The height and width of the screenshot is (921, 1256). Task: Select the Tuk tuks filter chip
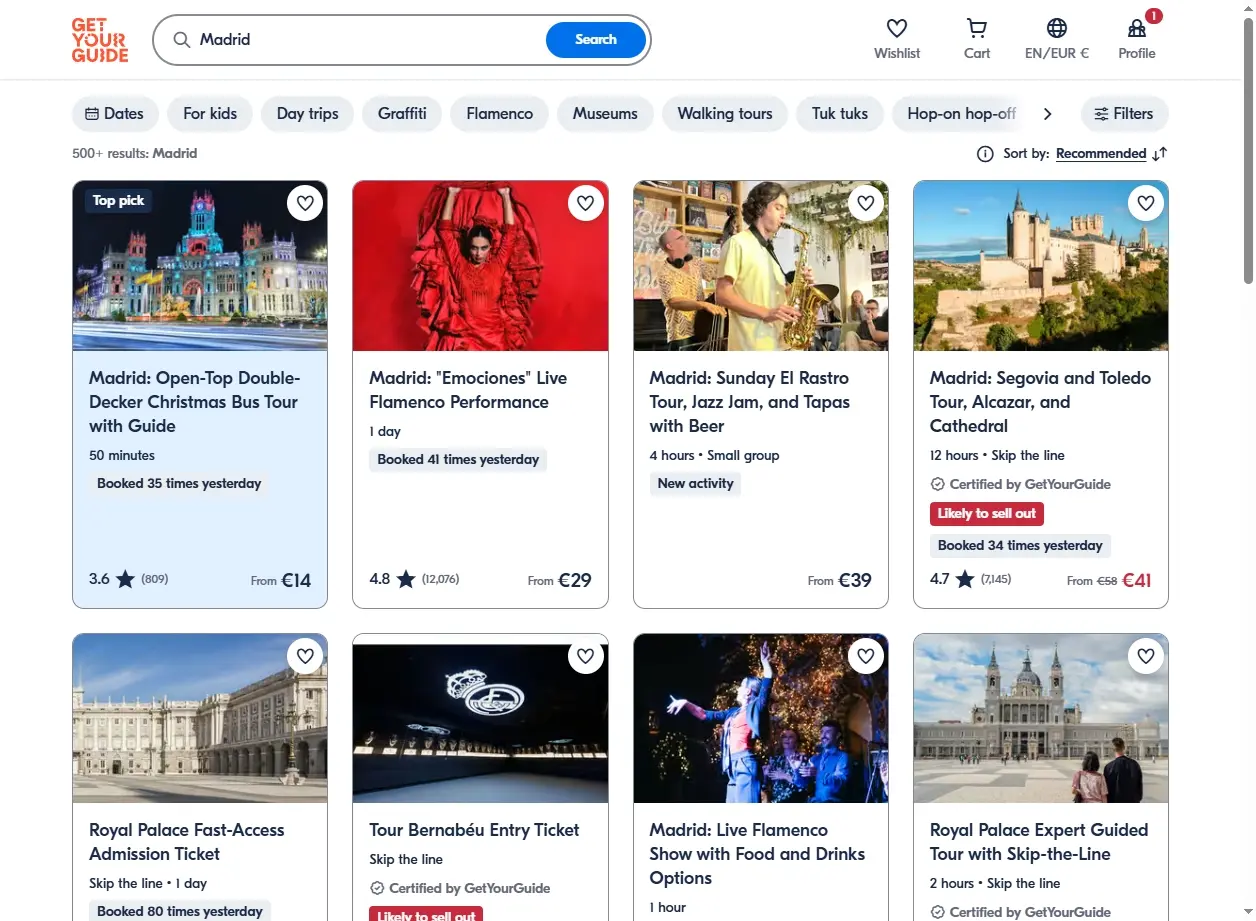[840, 114]
